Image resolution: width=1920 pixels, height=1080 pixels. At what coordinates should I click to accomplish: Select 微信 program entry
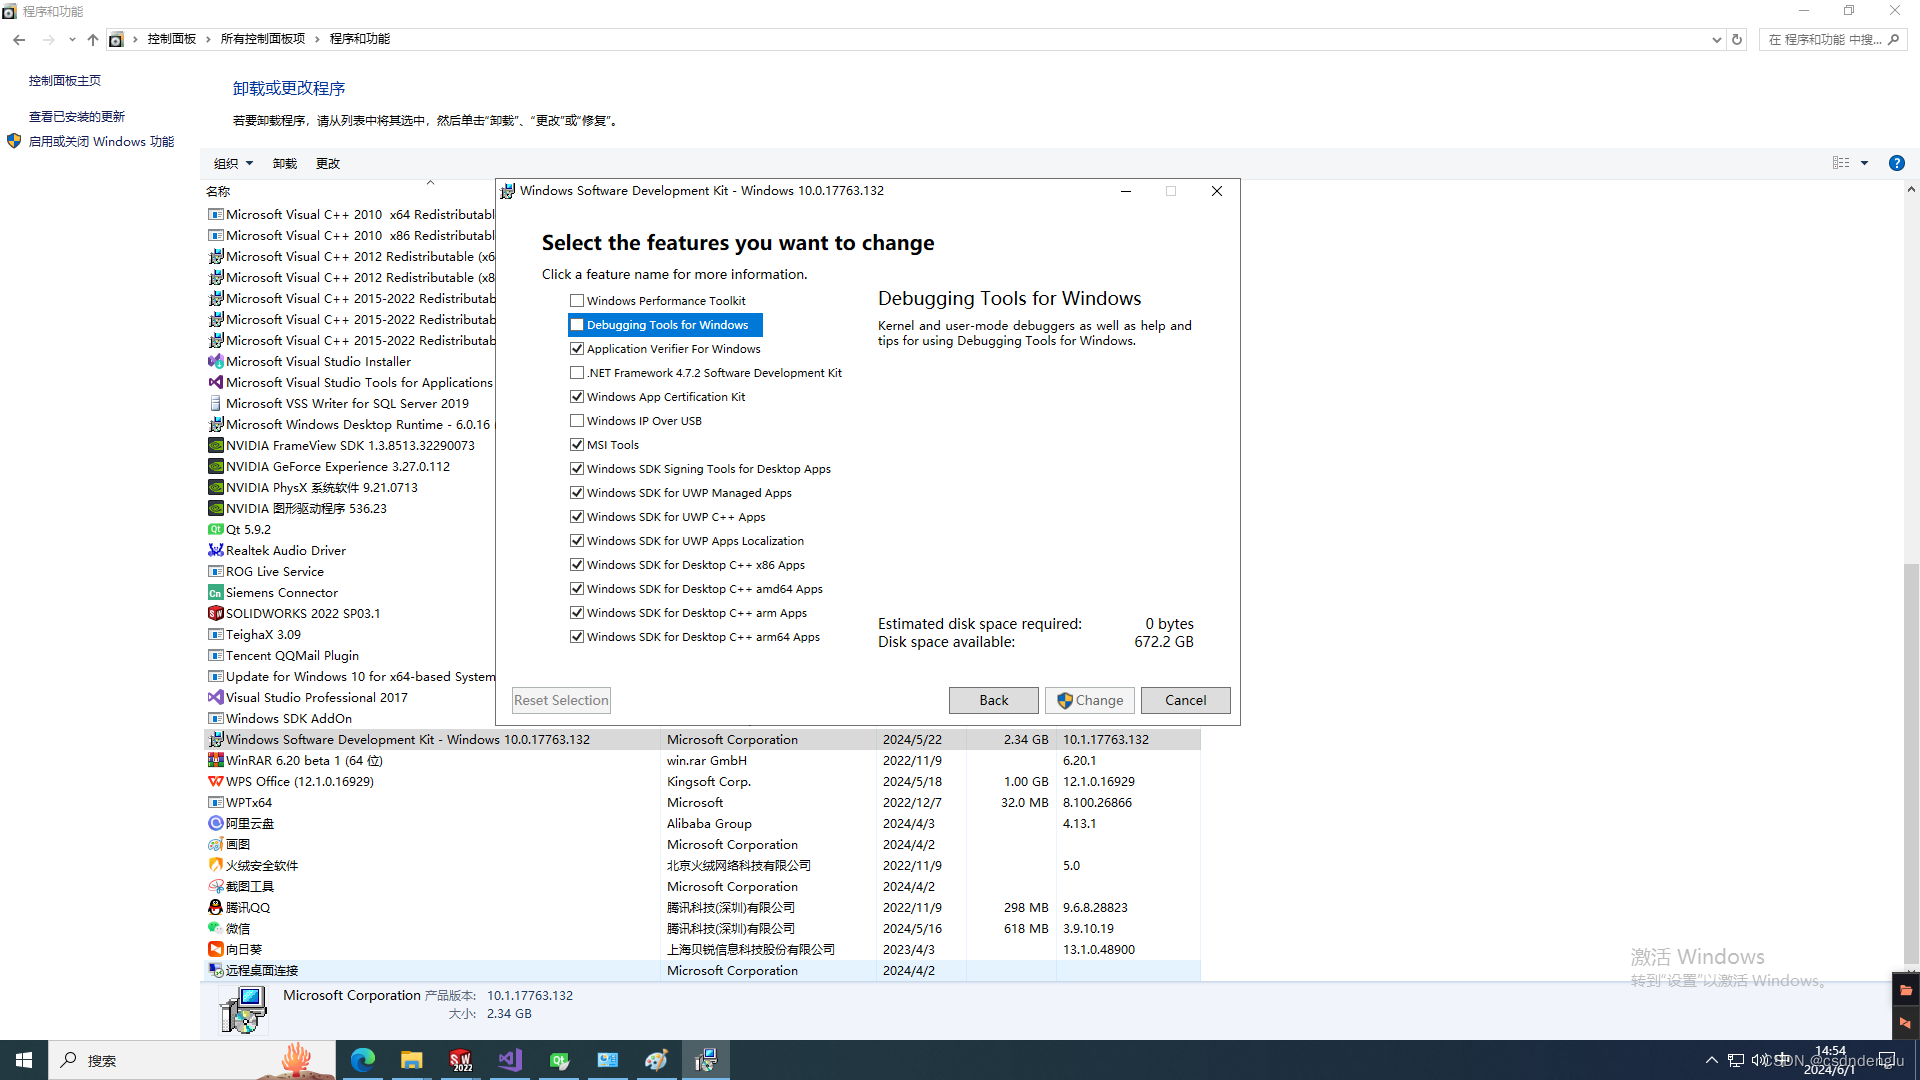(702, 929)
